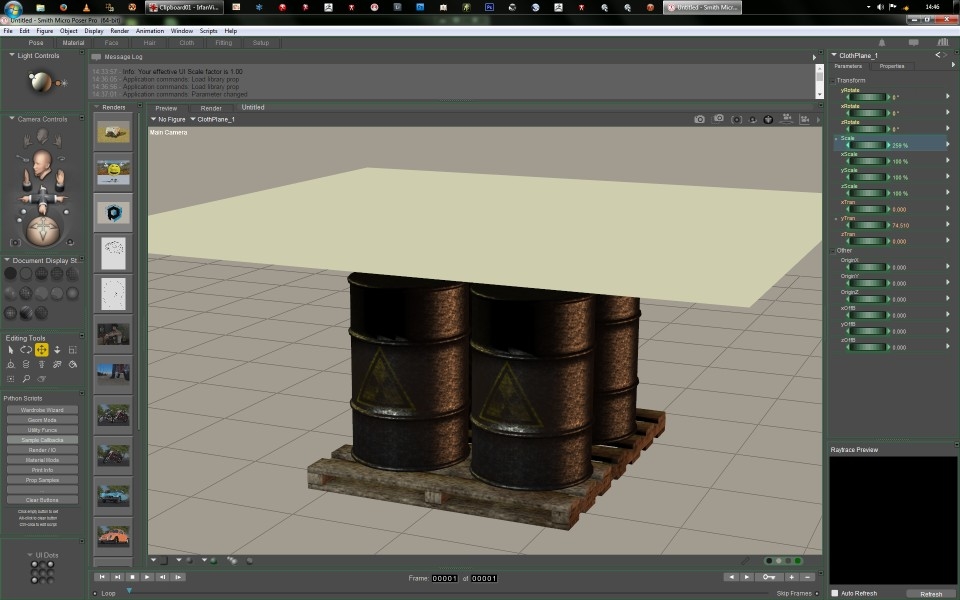The image size is (960, 600).
Task: Click the camera render icon above viewport
Action: point(700,119)
